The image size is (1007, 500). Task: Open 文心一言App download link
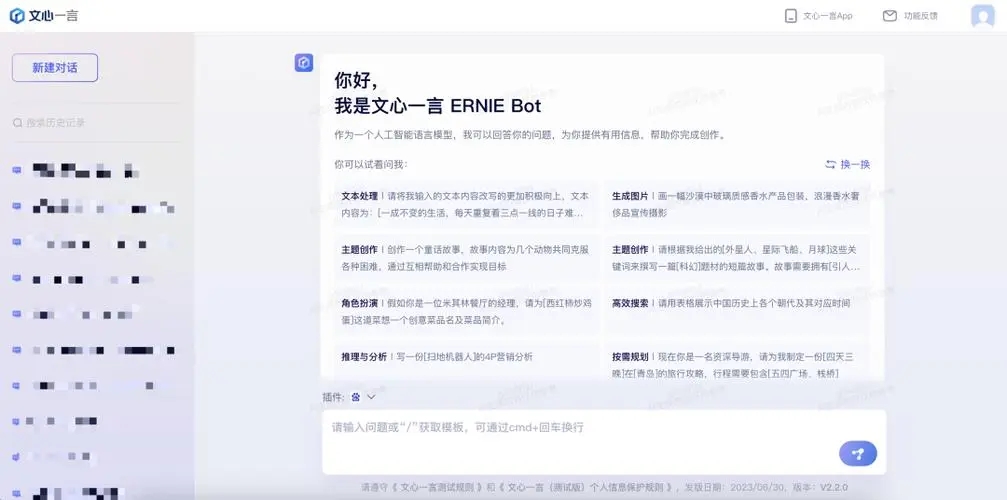pos(819,16)
